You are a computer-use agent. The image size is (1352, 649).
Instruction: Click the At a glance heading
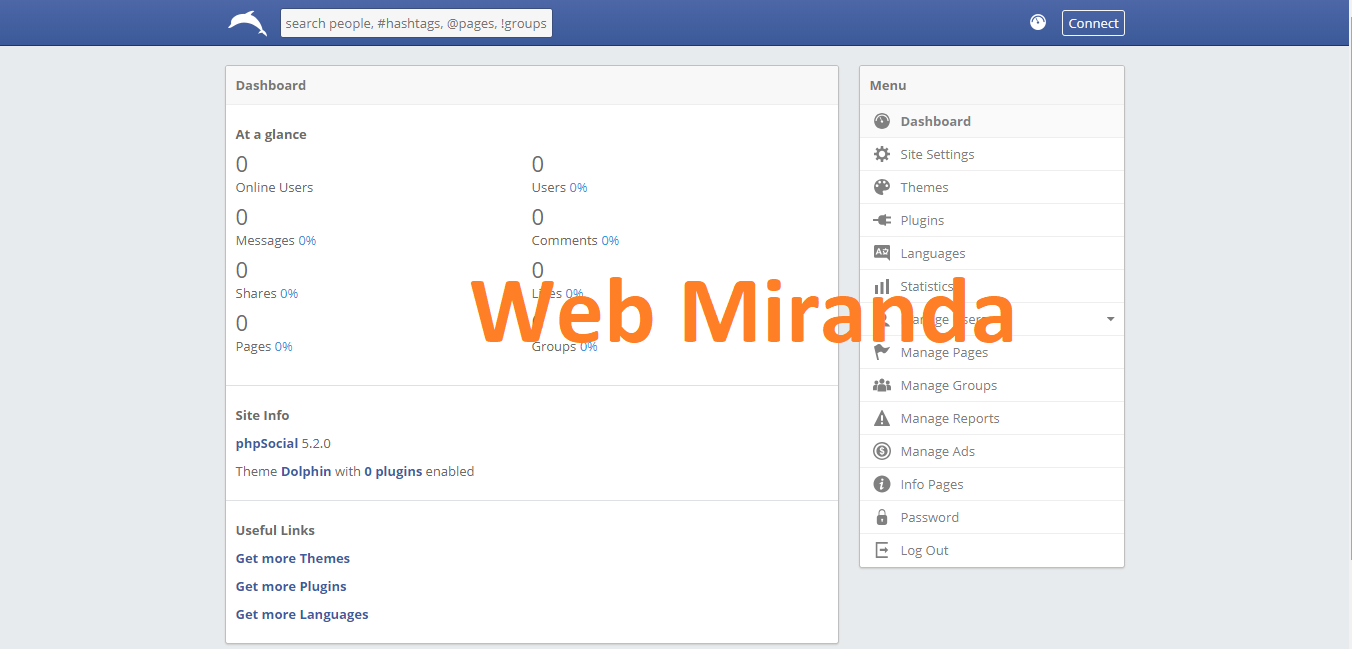tap(271, 134)
